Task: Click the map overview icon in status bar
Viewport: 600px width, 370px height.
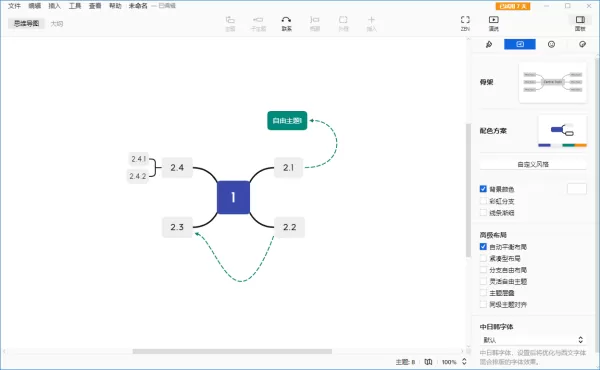Action: [428, 362]
